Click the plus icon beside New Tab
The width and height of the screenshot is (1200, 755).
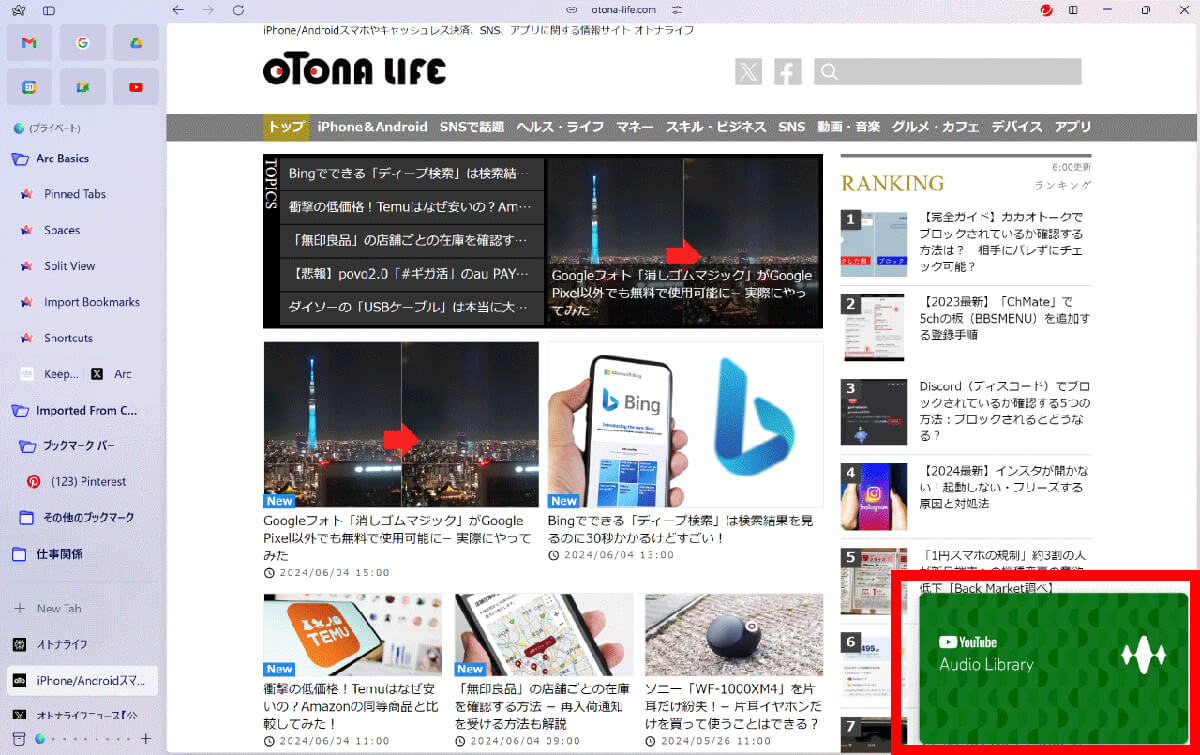coord(19,608)
